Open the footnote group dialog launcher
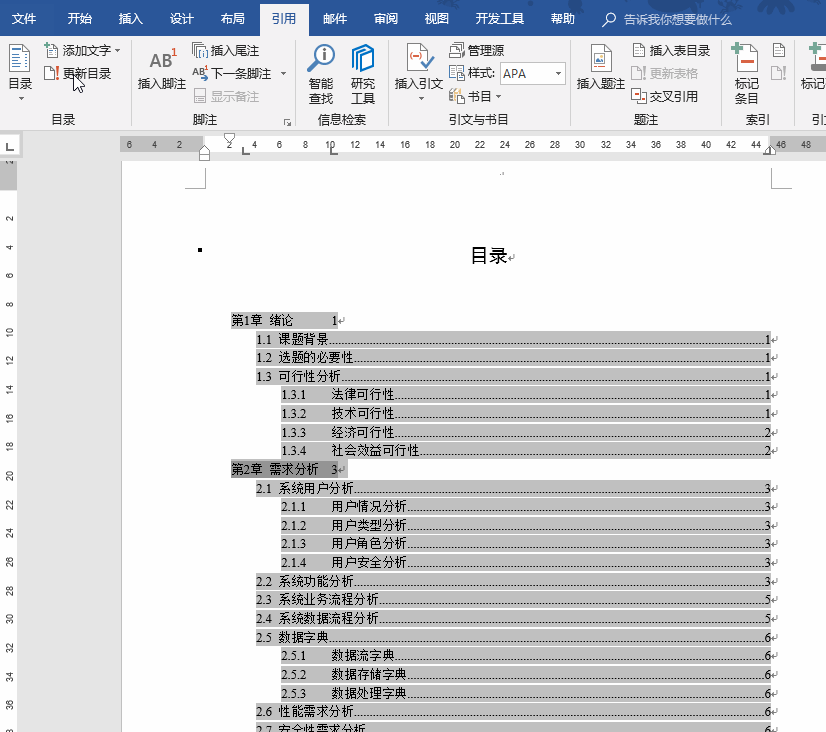Image resolution: width=826 pixels, height=732 pixels. click(x=287, y=122)
